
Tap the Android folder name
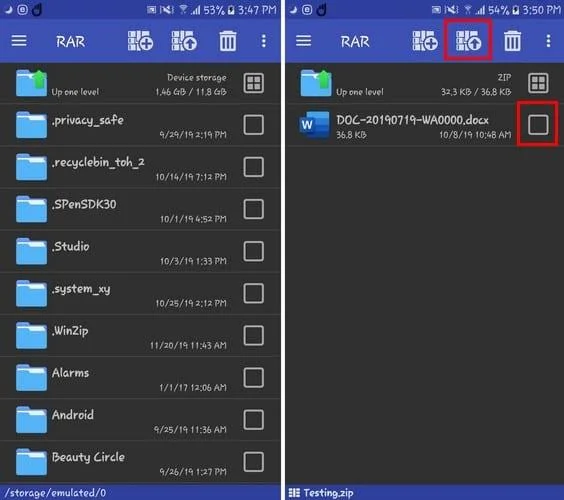point(73,415)
